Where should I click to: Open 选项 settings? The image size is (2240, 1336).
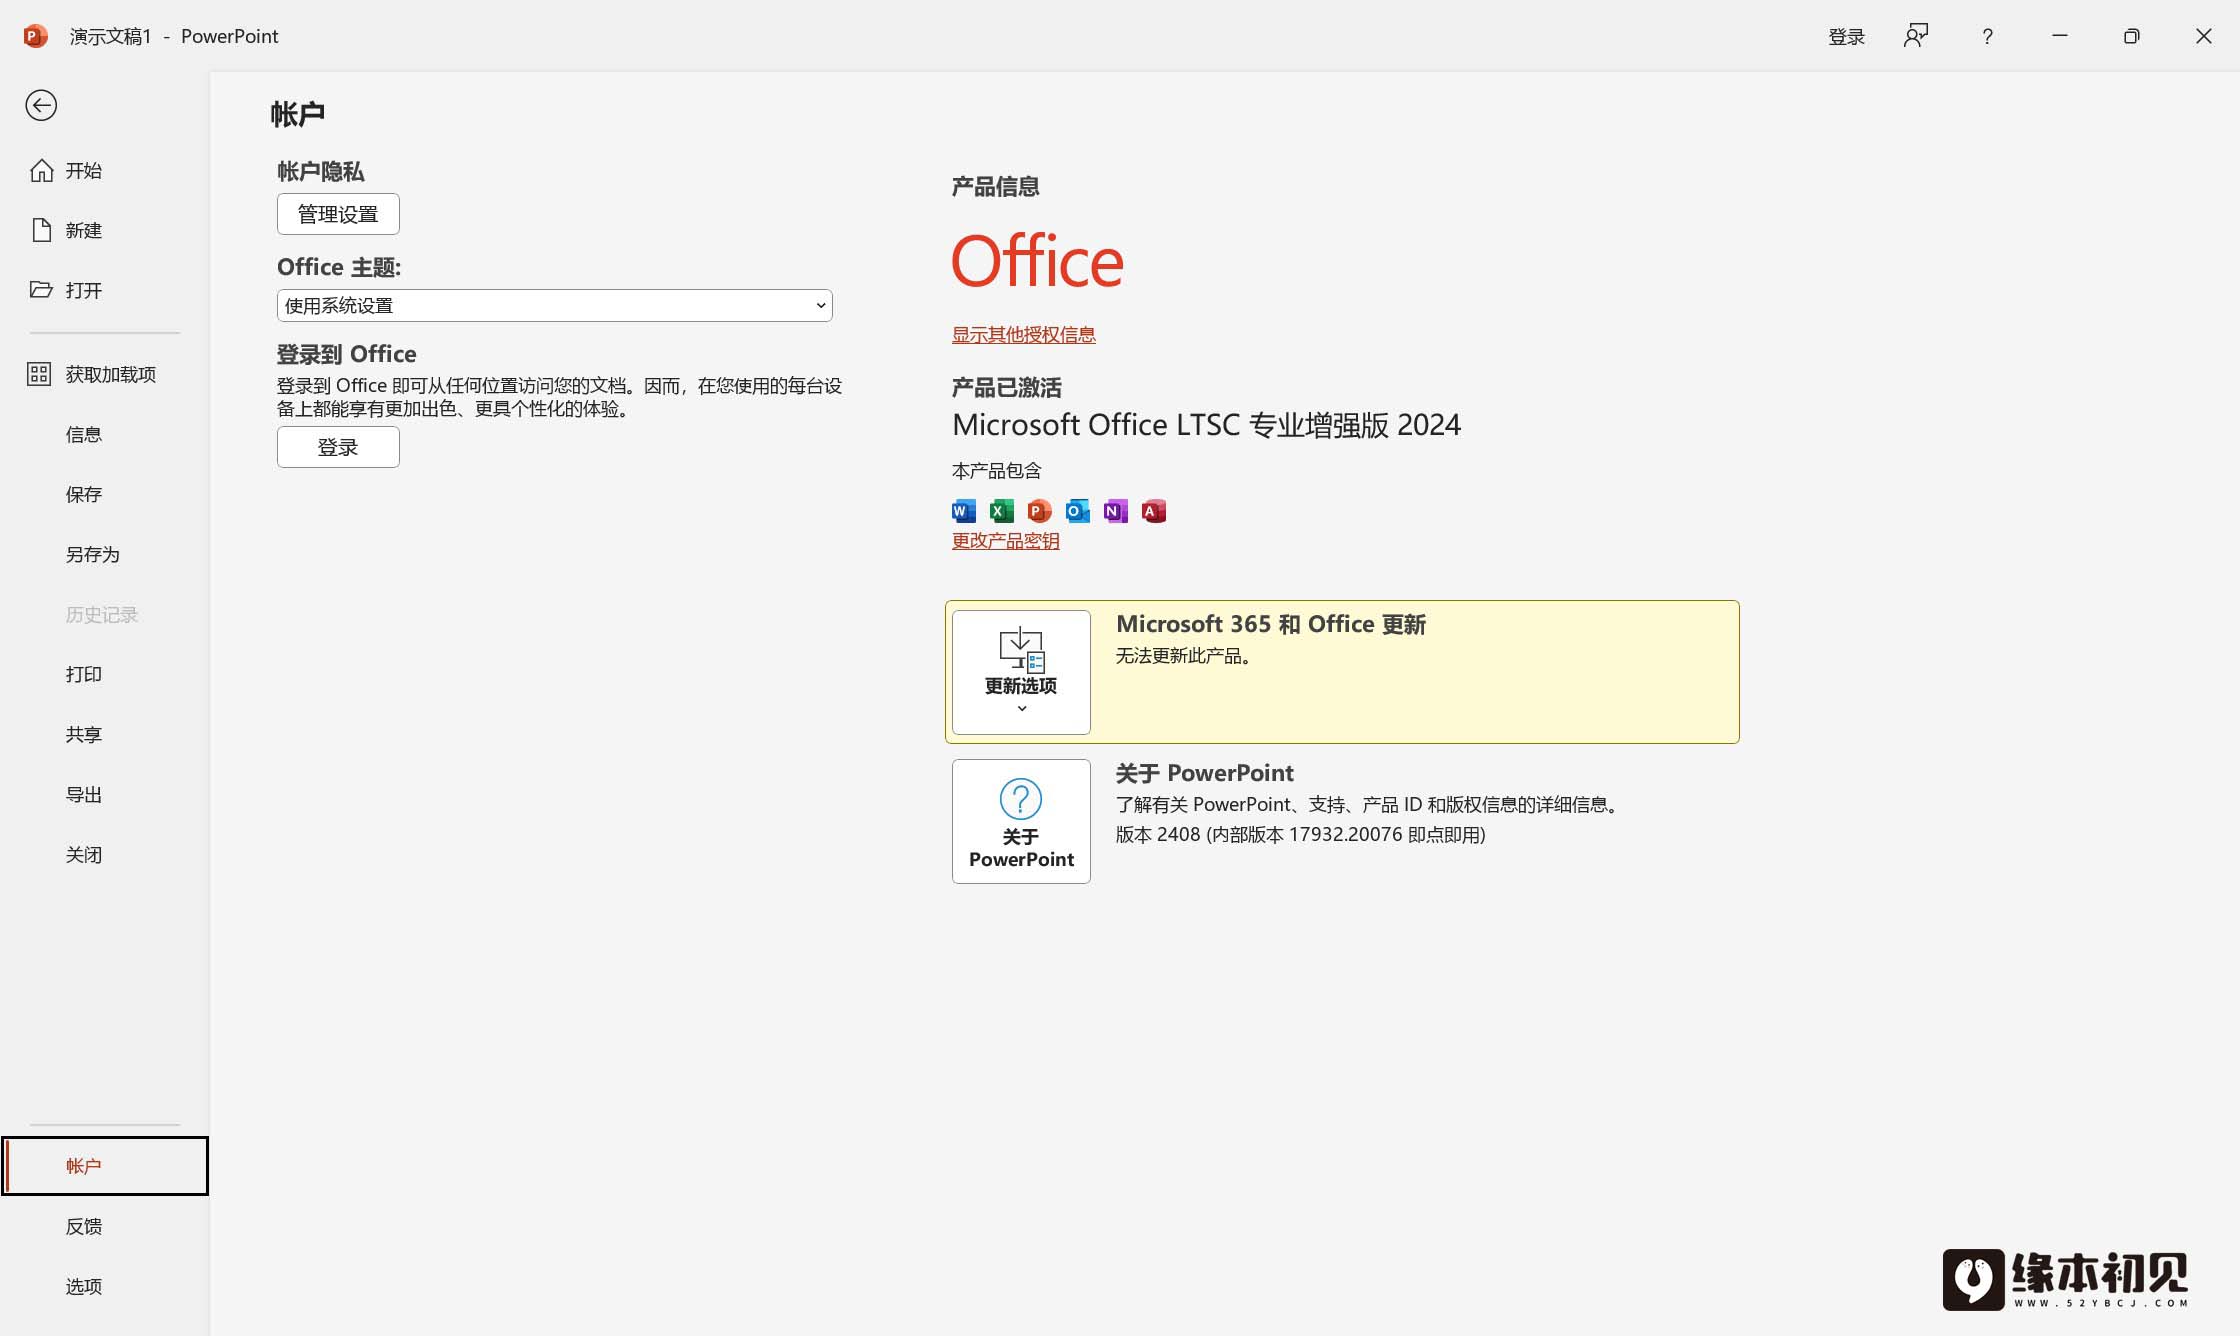pos(104,1286)
